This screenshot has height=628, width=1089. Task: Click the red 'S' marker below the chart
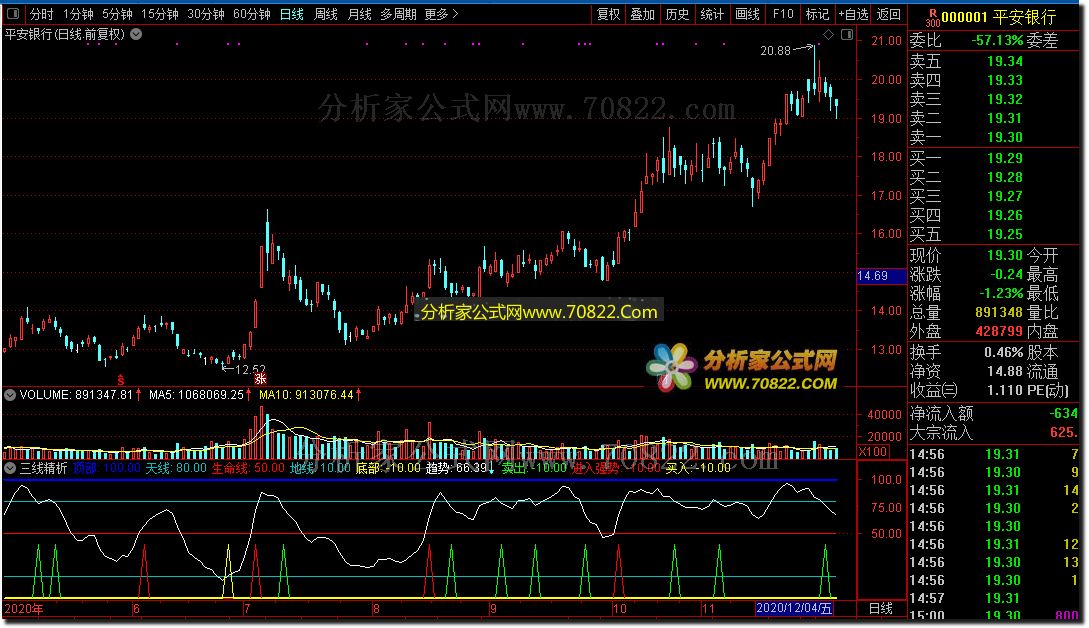[121, 380]
